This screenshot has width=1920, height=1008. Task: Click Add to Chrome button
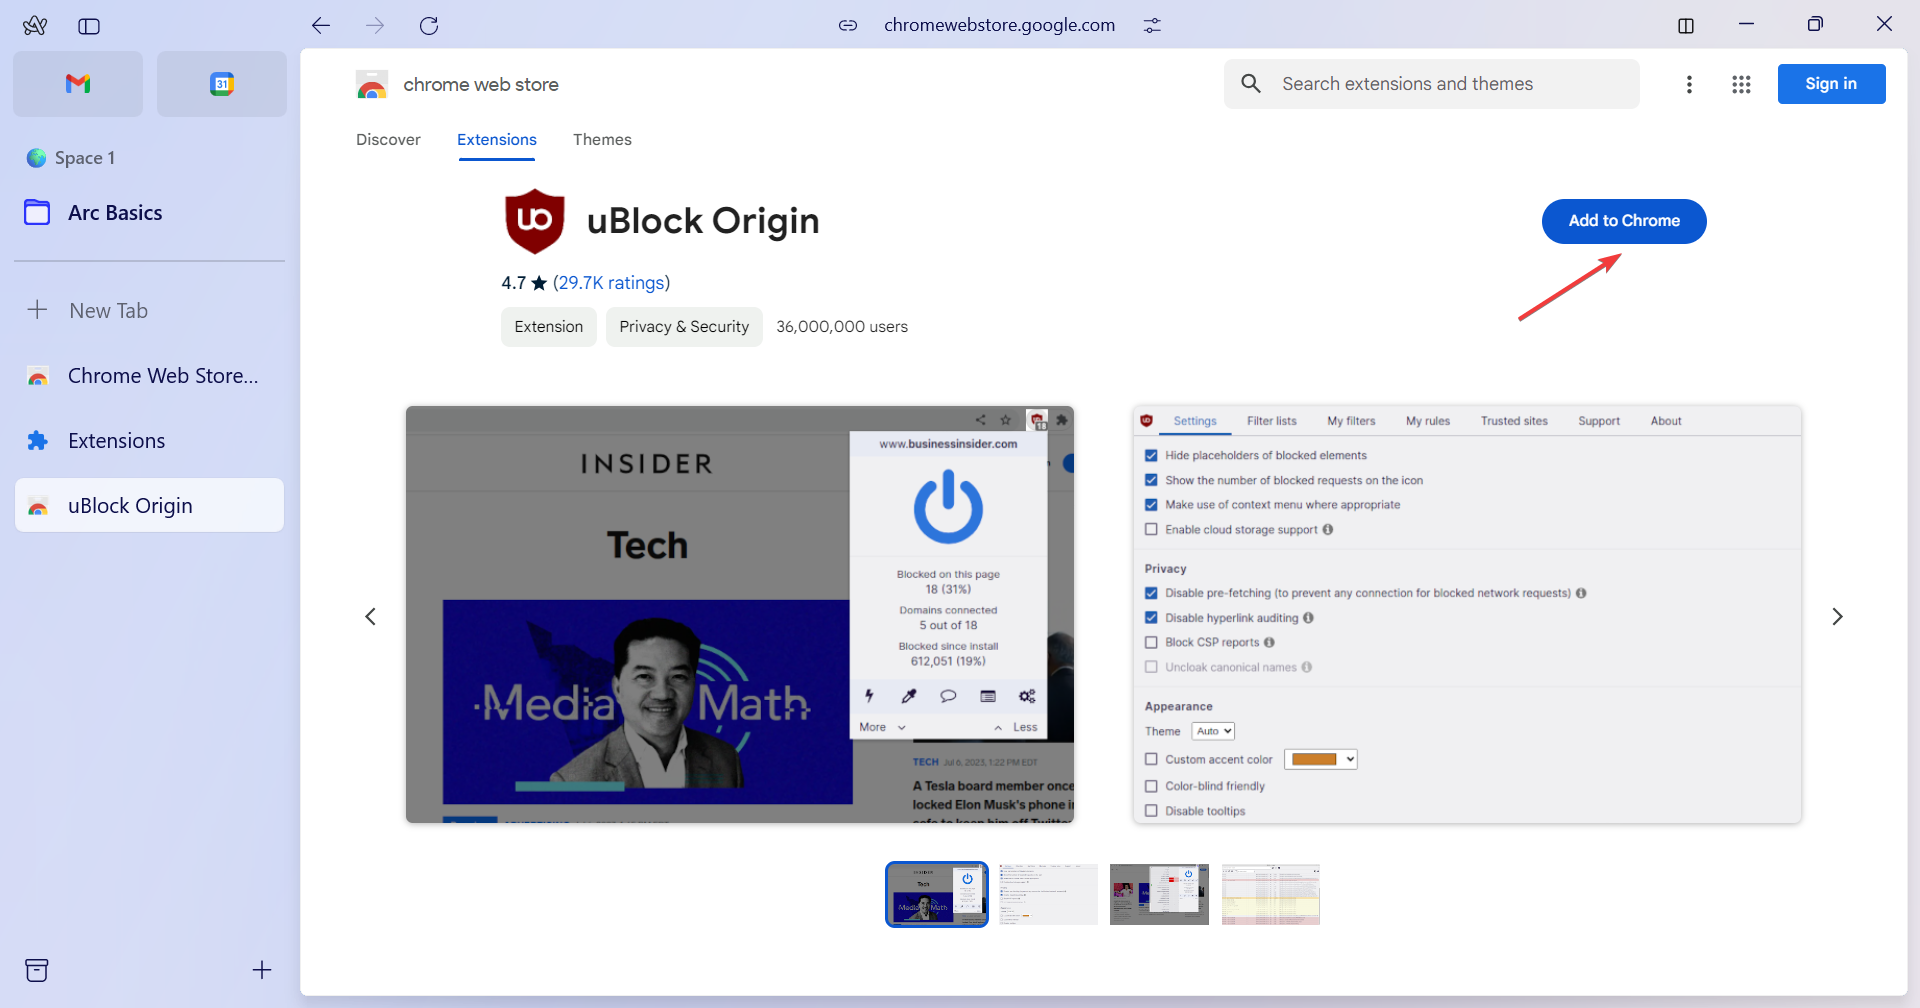click(1624, 221)
